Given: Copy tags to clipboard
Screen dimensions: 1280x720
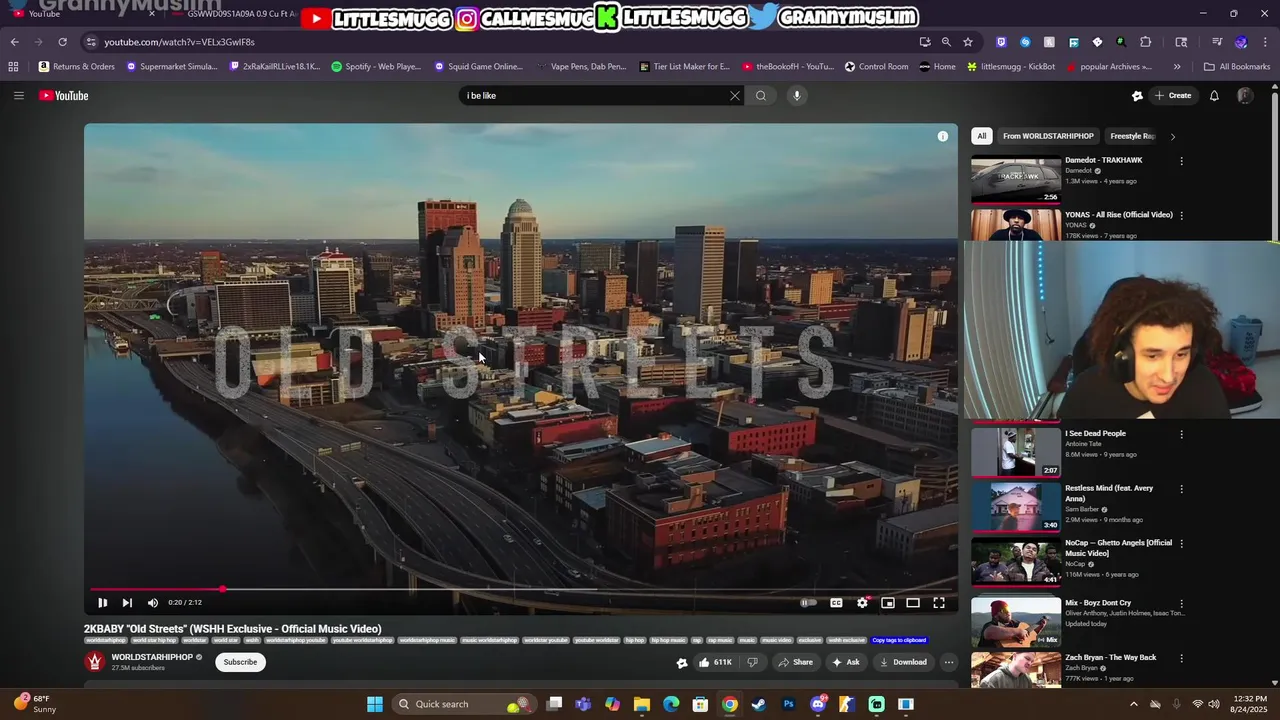Looking at the screenshot, I should pyautogui.click(x=899, y=640).
